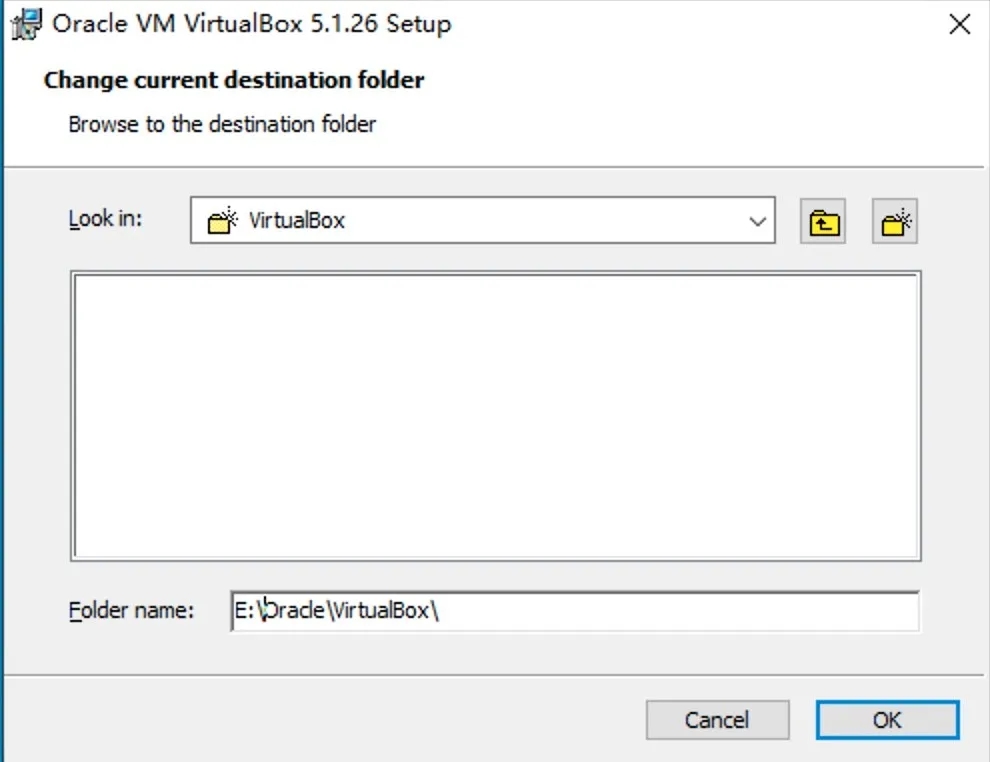Click the "Folder name:" label

pos(131,610)
